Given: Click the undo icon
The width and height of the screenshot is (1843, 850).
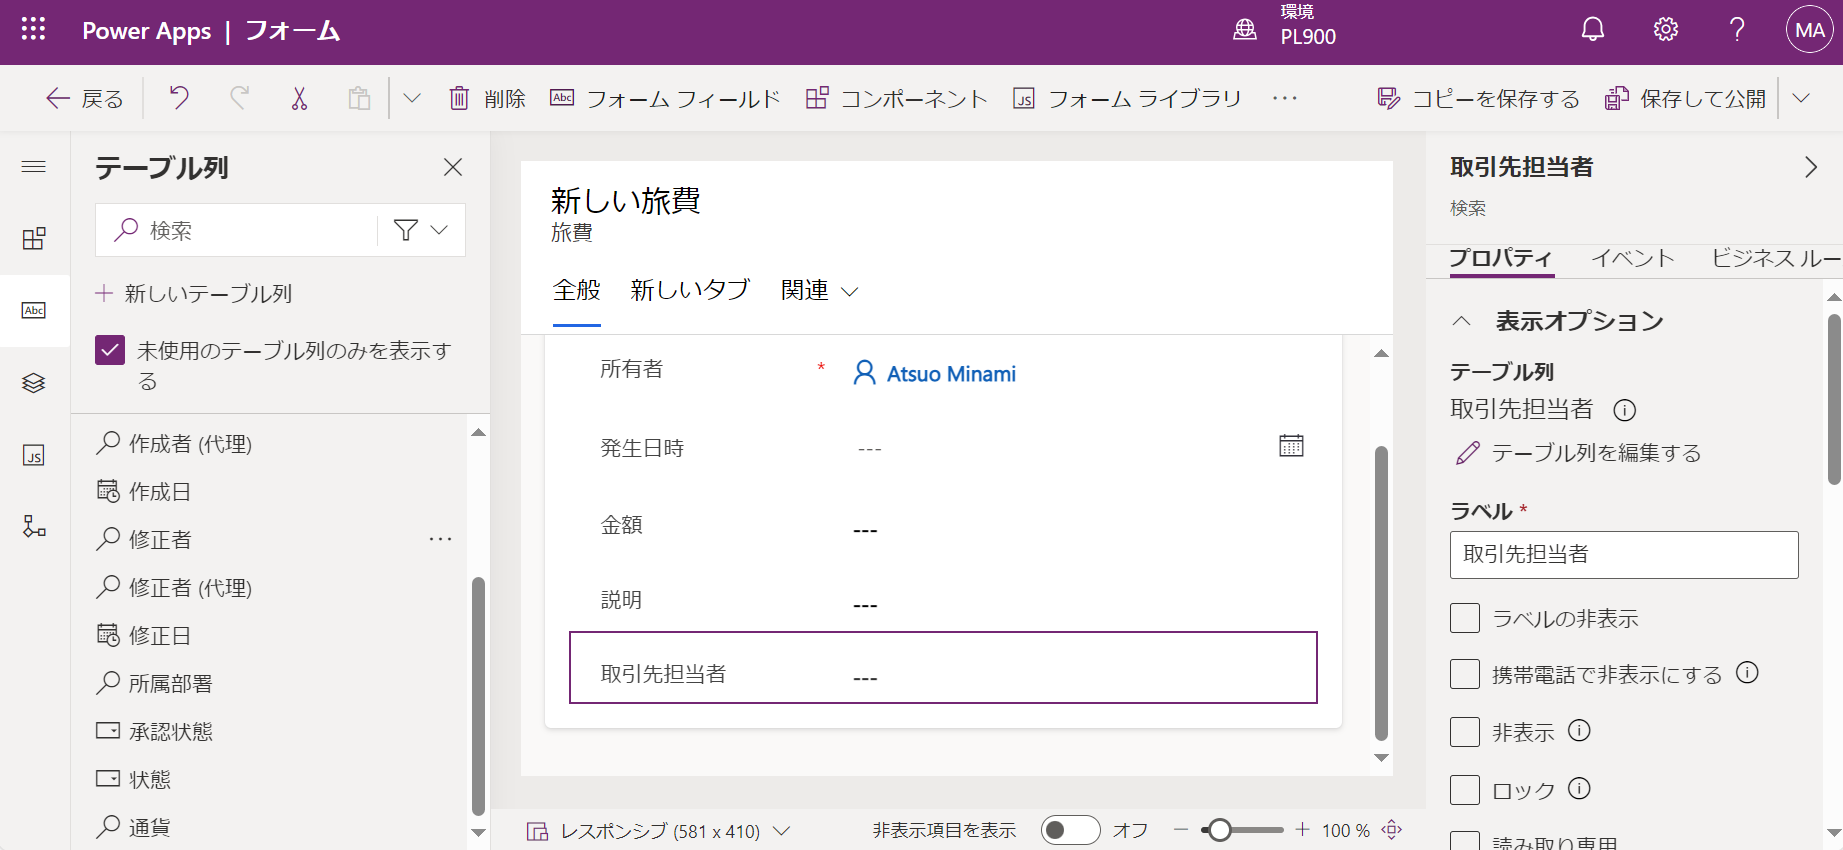Looking at the screenshot, I should (179, 98).
